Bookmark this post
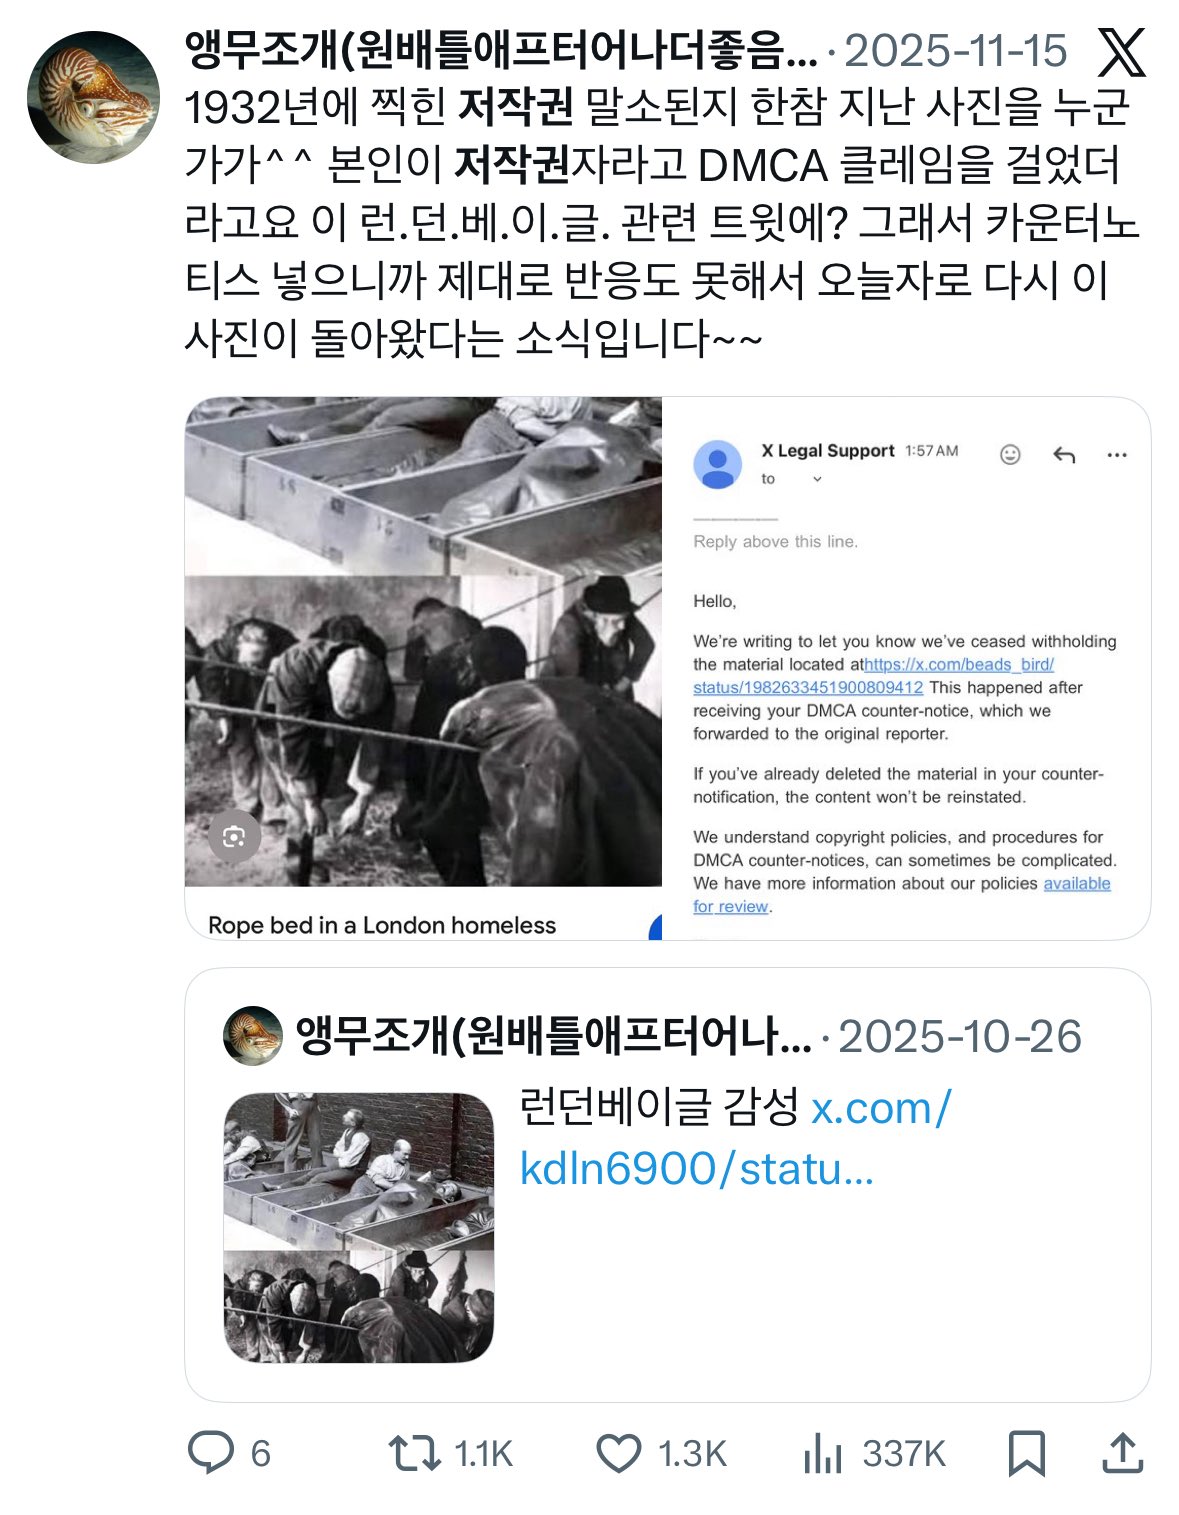The image size is (1179, 1515). click(1026, 1453)
